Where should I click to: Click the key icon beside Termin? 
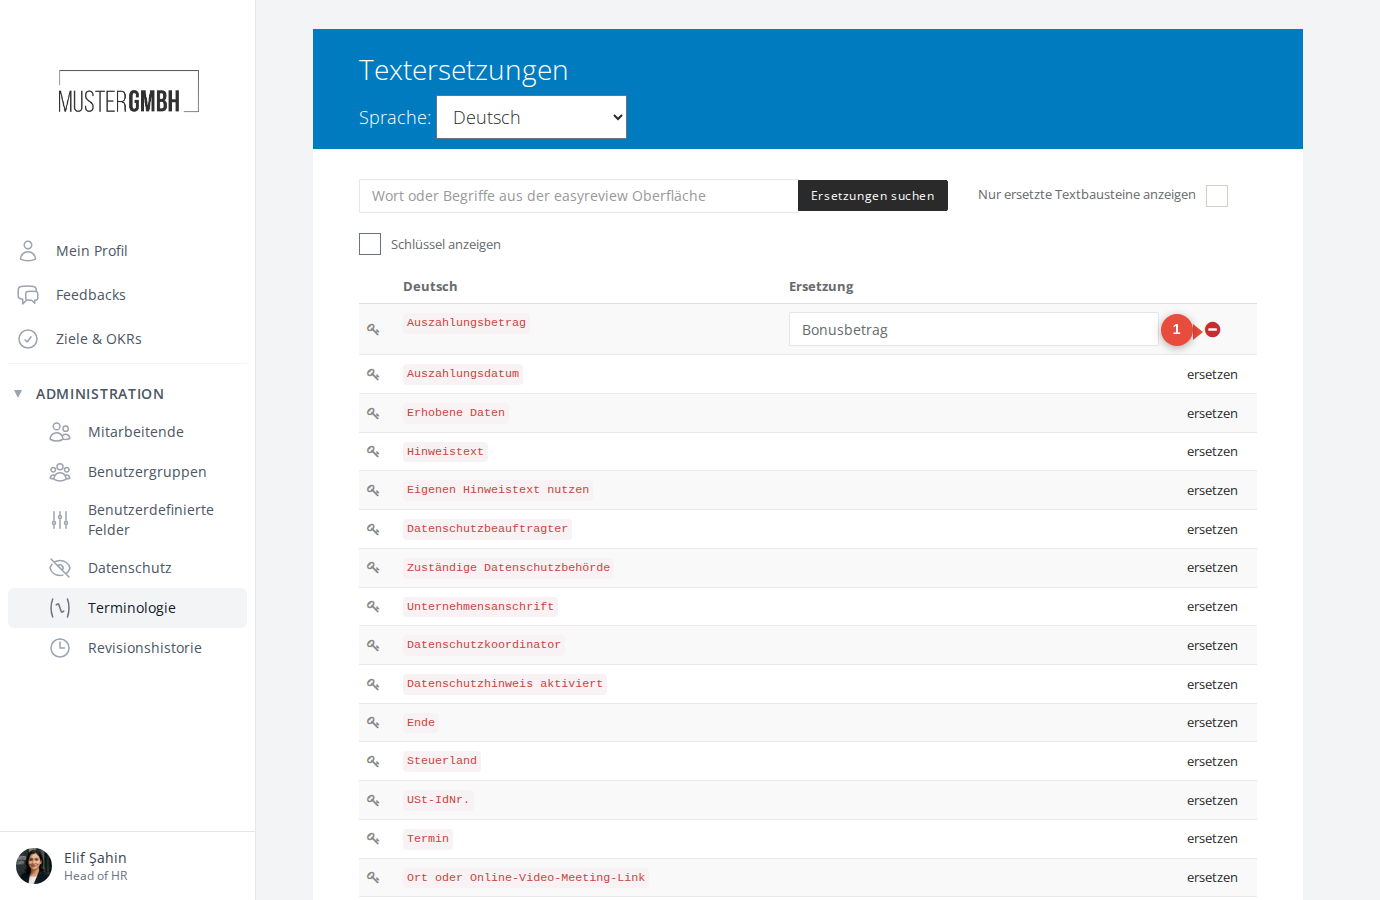373,839
